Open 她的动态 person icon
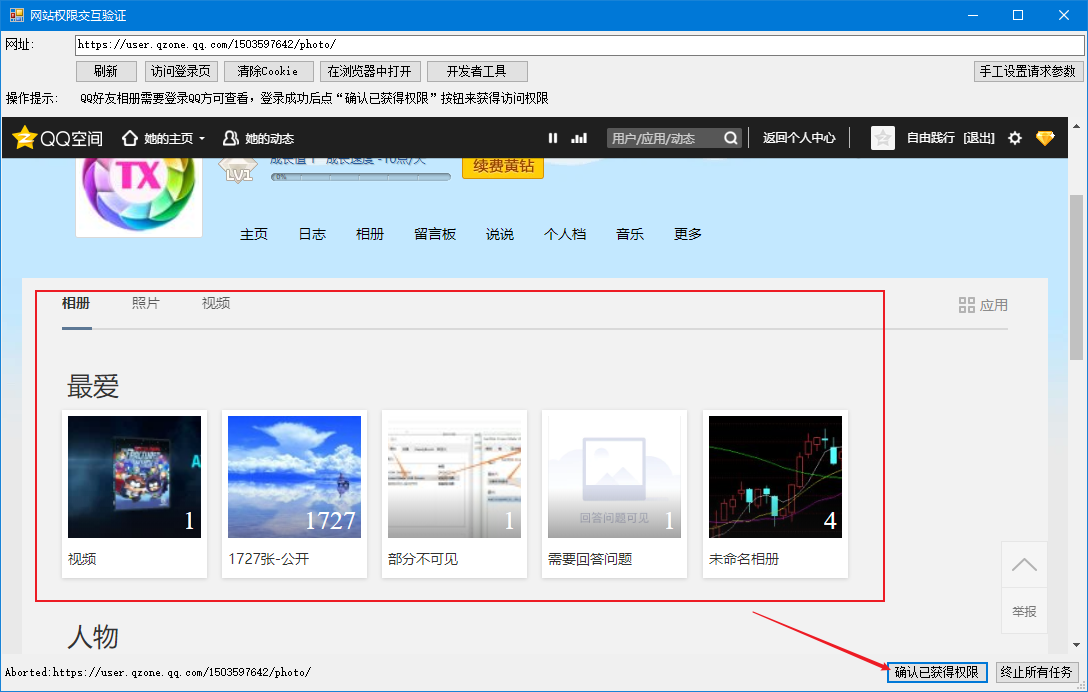 pos(230,138)
